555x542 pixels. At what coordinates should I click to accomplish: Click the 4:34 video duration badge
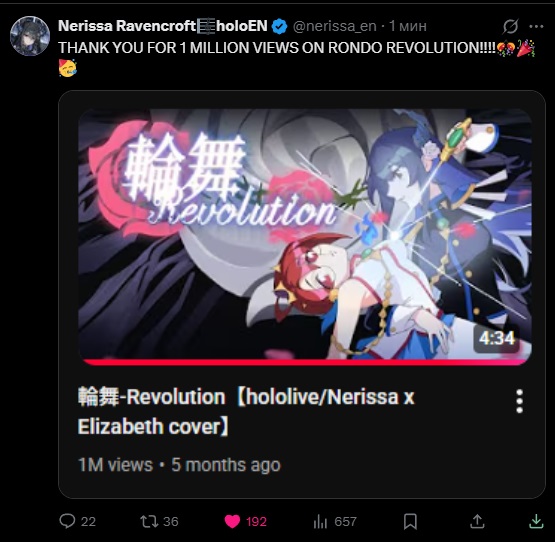coord(496,338)
